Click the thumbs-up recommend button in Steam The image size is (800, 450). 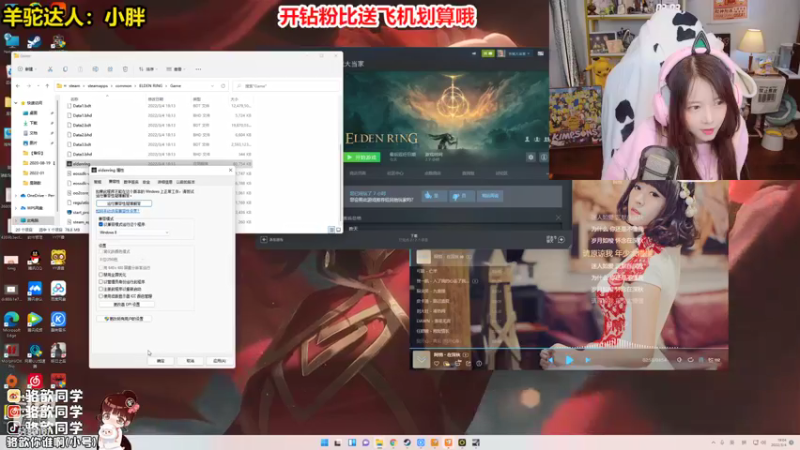click(434, 195)
